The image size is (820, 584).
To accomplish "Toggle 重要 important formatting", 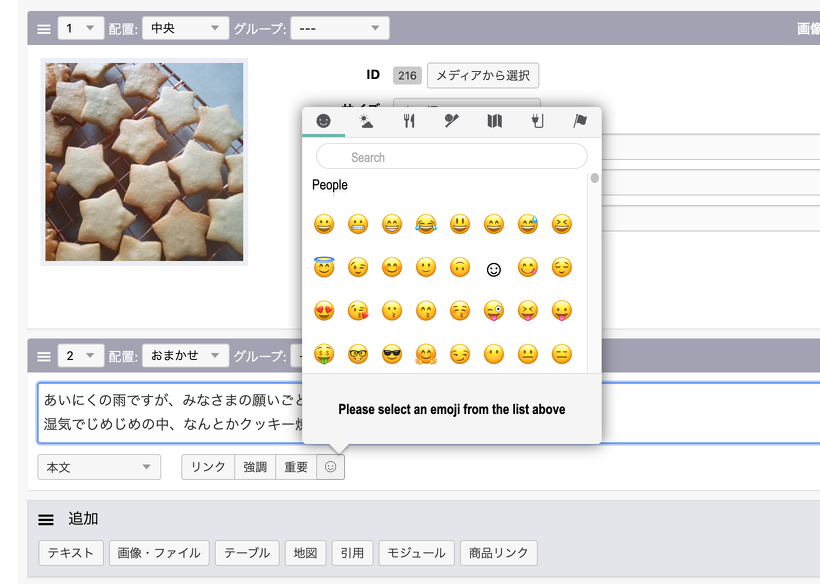I will click(296, 467).
